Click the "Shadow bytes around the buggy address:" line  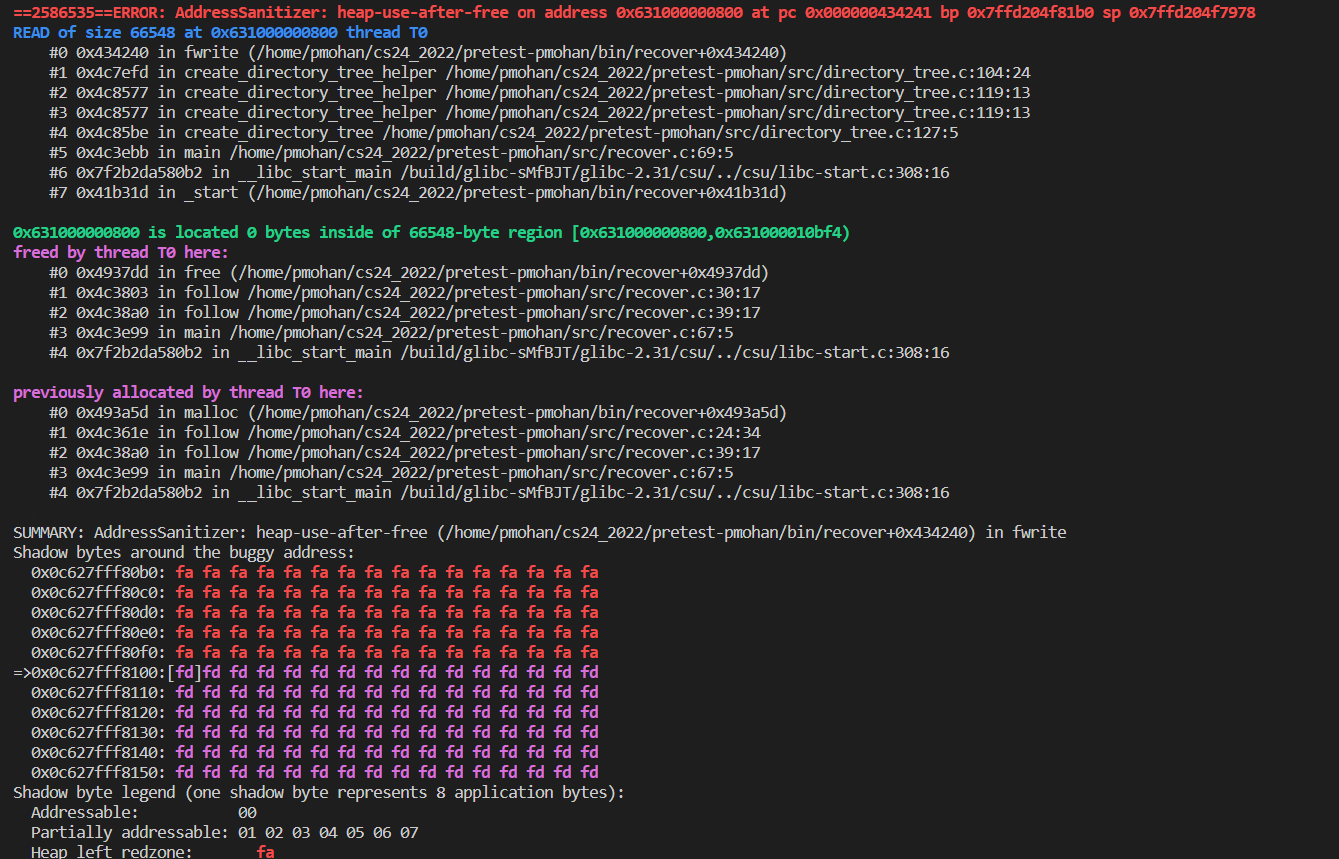point(183,552)
